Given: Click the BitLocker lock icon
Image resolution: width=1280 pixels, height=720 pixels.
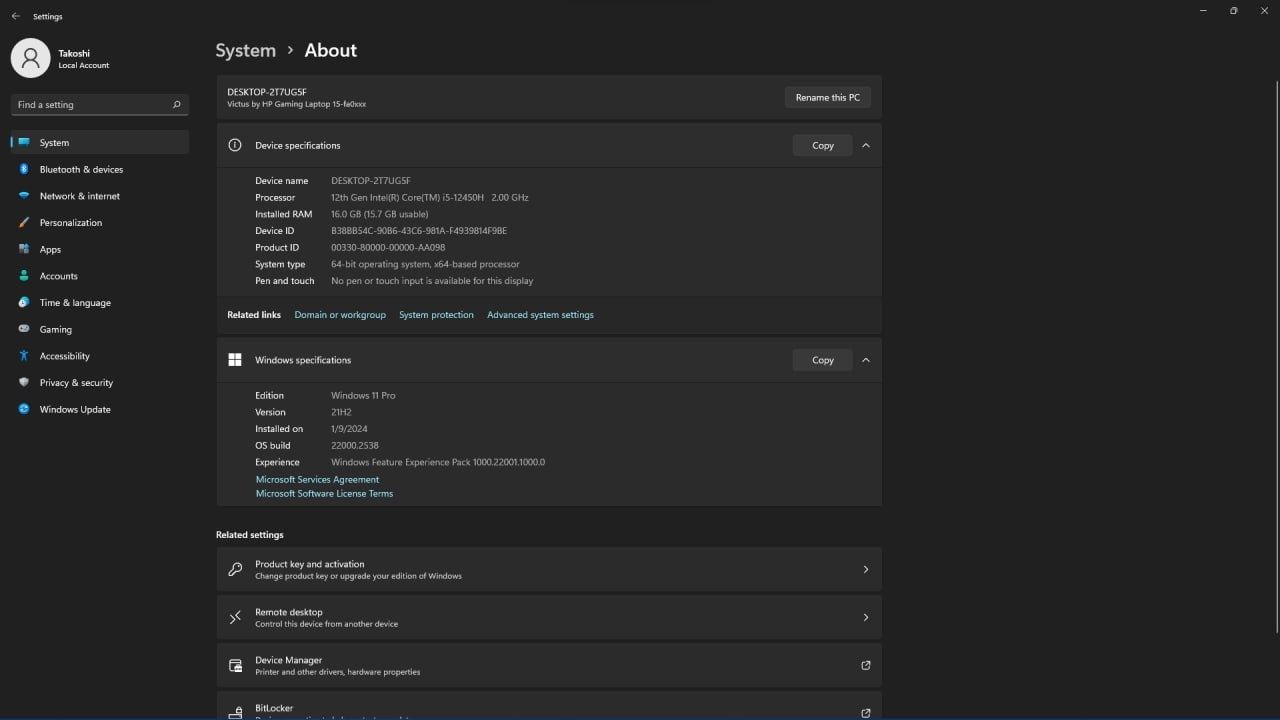Looking at the screenshot, I should (235, 713).
